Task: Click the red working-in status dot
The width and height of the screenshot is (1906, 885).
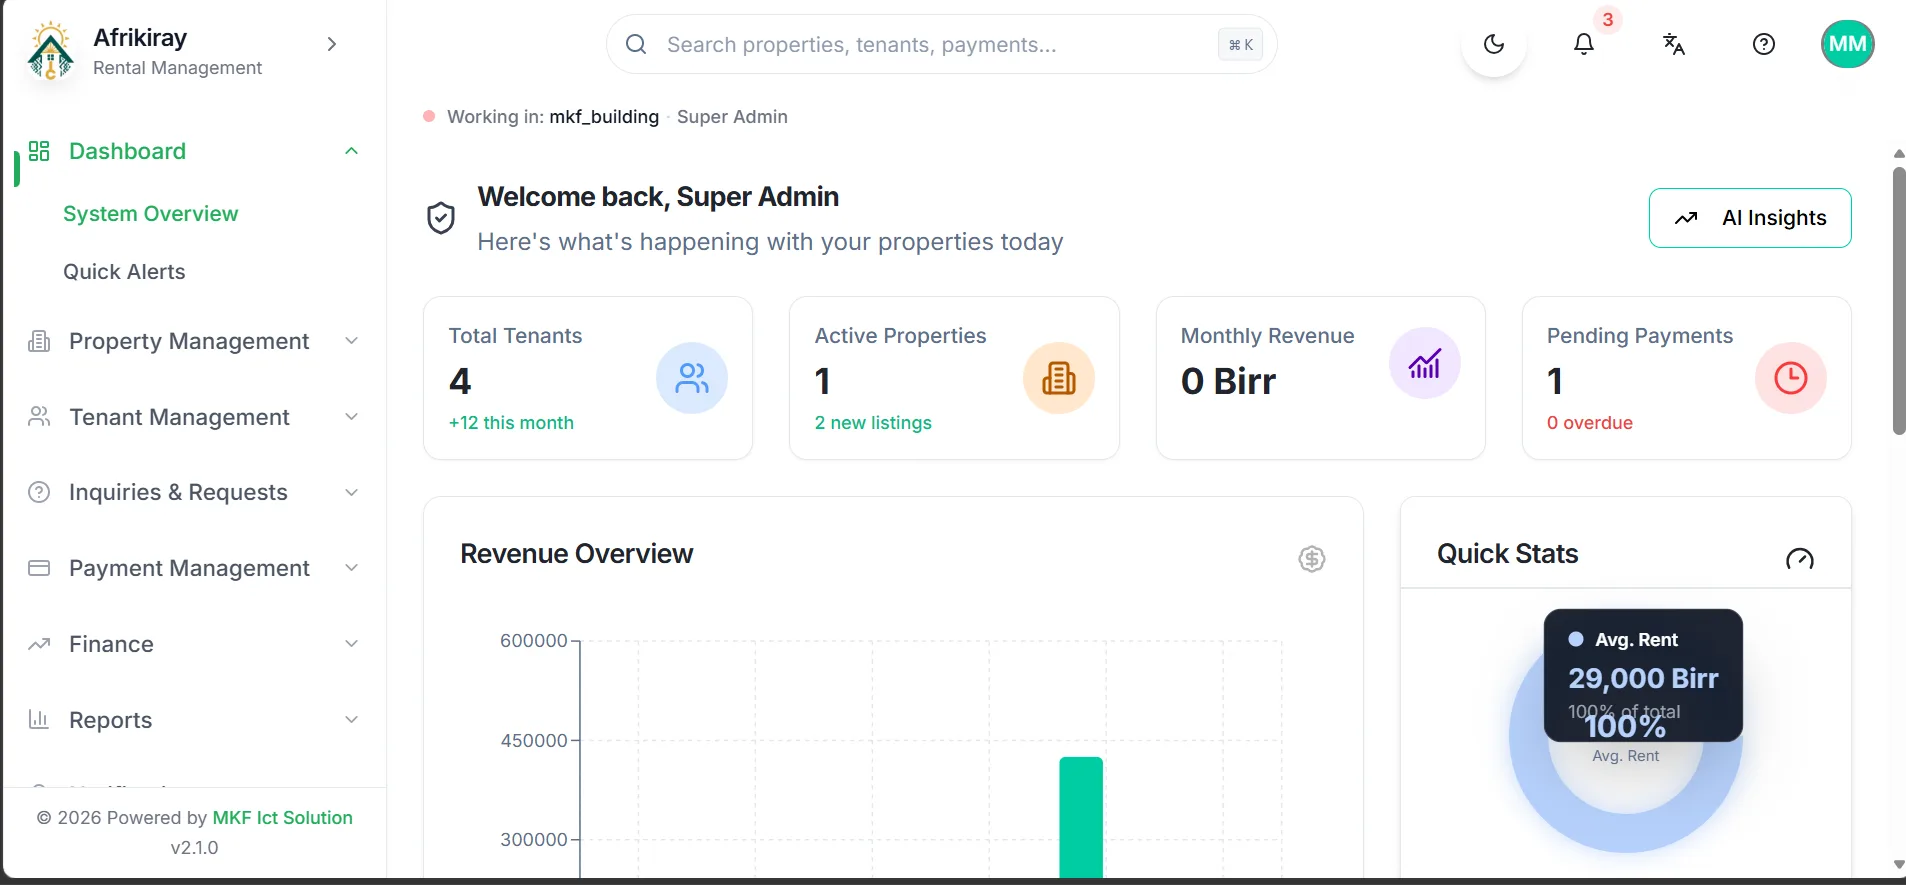Action: 429,116
